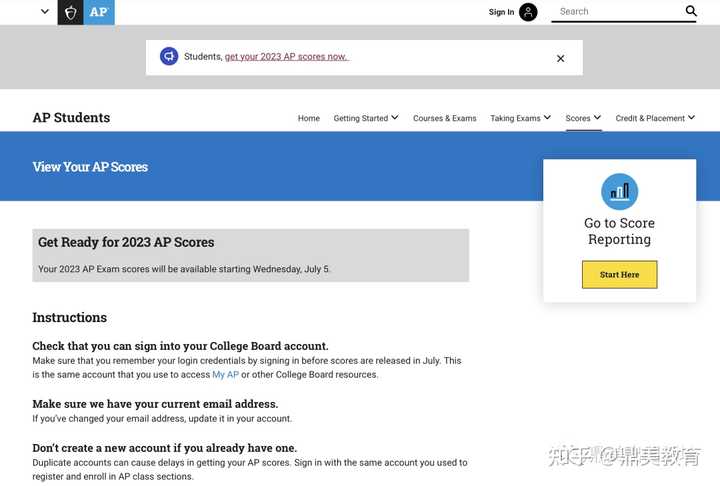Expand the Getting Started menu
720x486 pixels.
click(366, 118)
